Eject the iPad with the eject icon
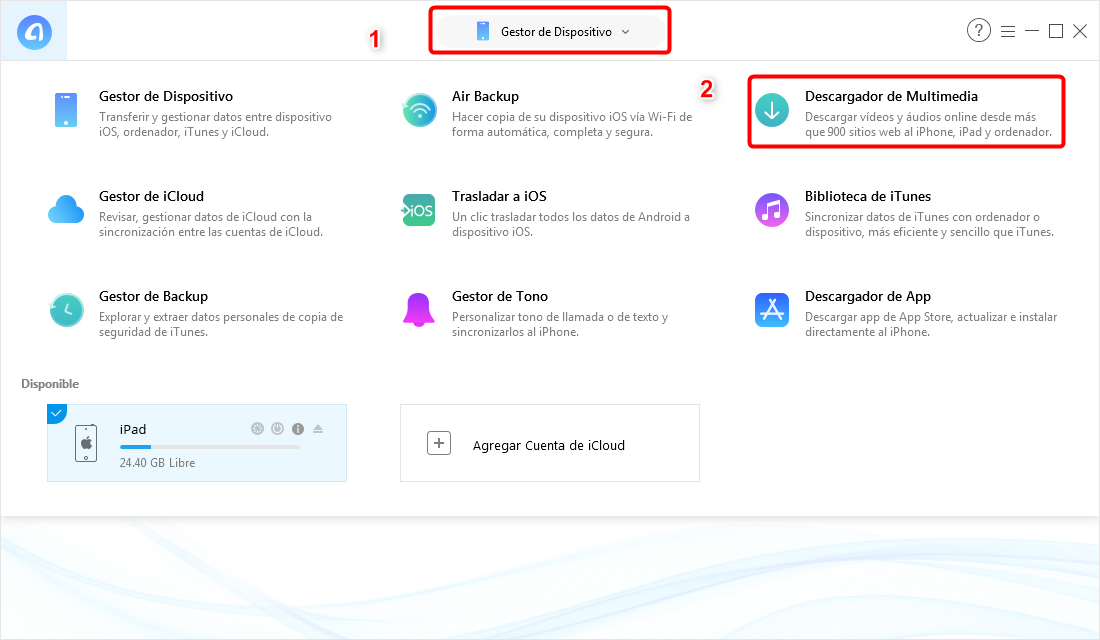Screen dimensions: 1100x640 coord(318,429)
